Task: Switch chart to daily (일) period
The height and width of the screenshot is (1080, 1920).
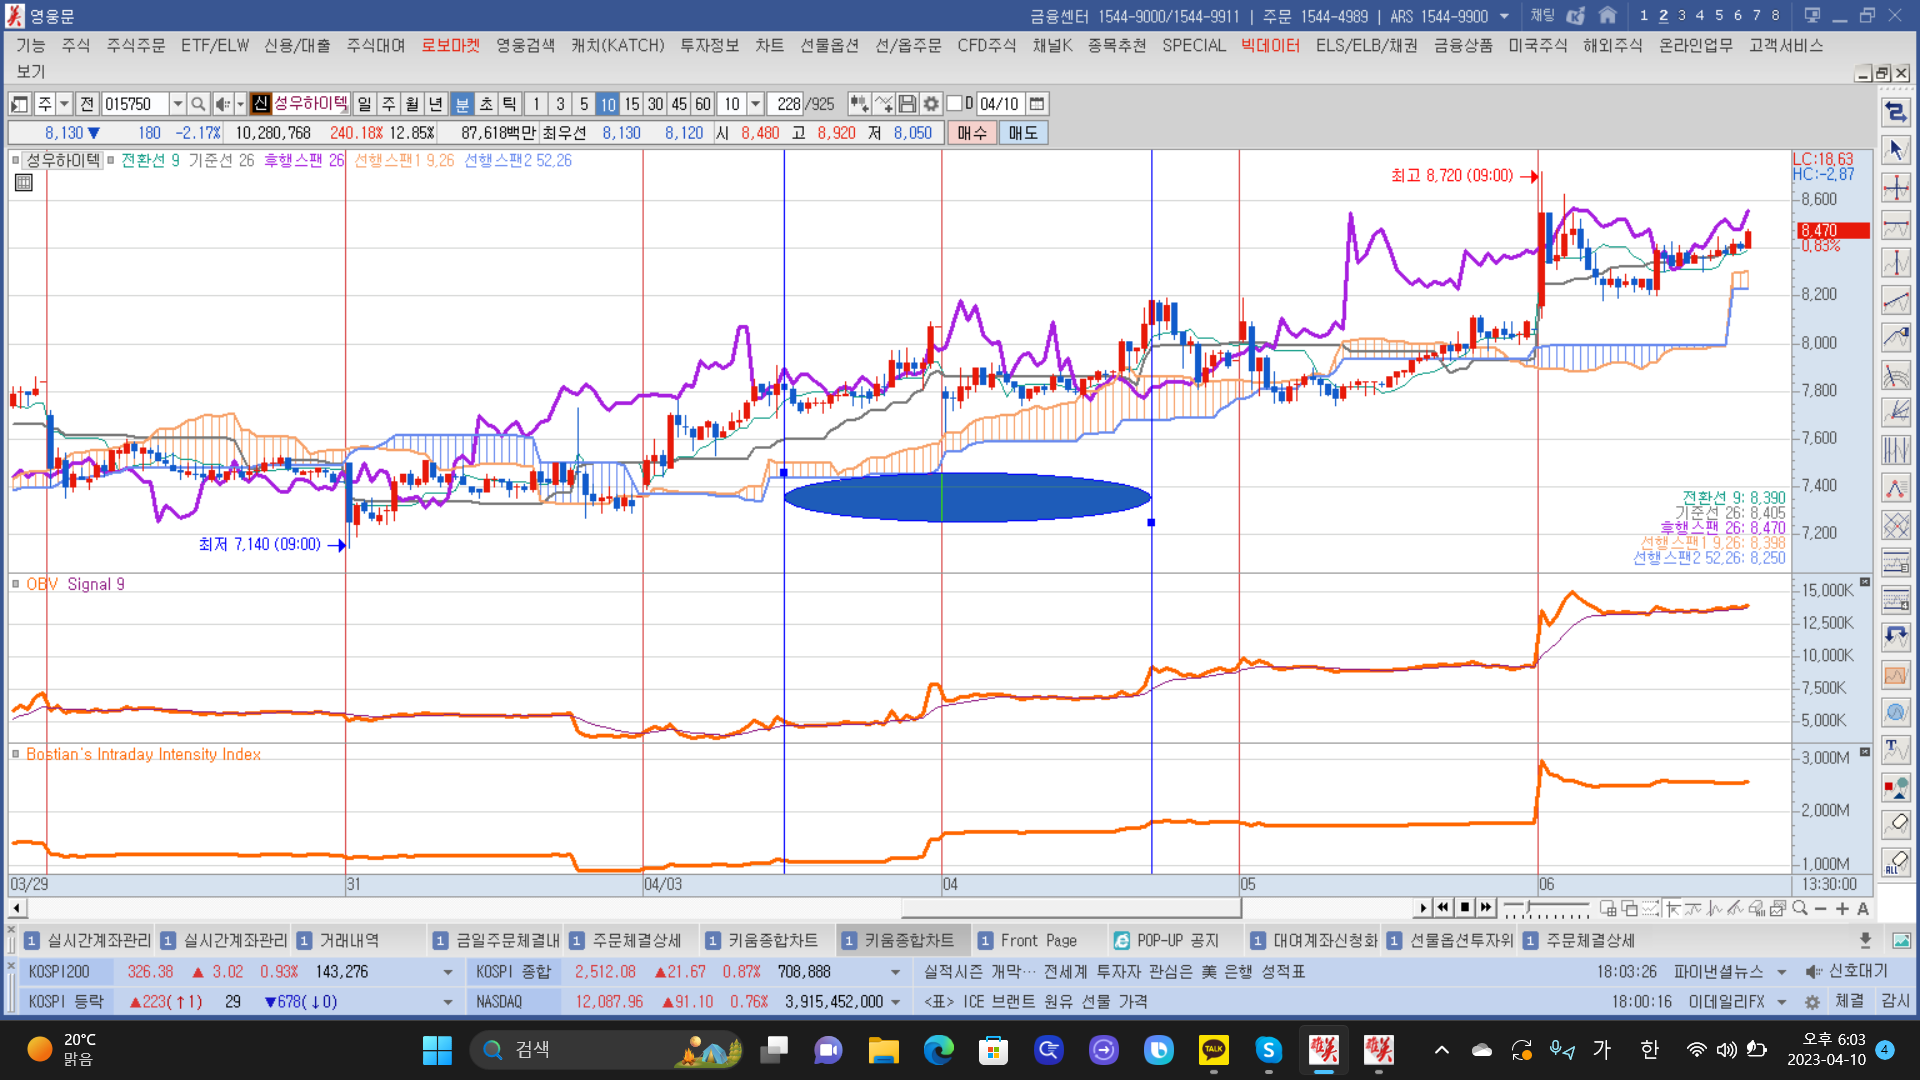Action: [x=364, y=104]
